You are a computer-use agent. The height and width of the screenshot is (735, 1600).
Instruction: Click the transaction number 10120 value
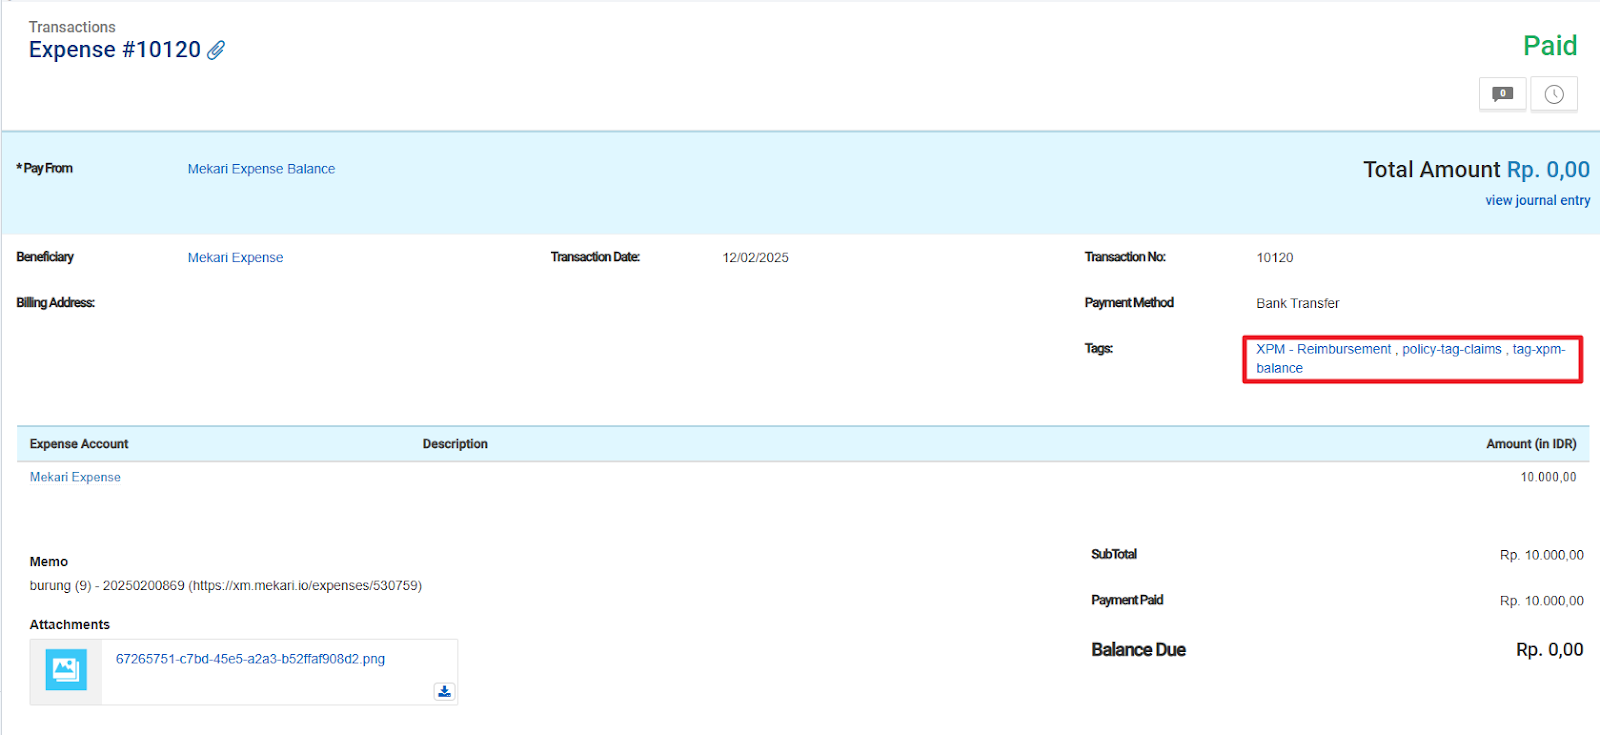(1274, 258)
